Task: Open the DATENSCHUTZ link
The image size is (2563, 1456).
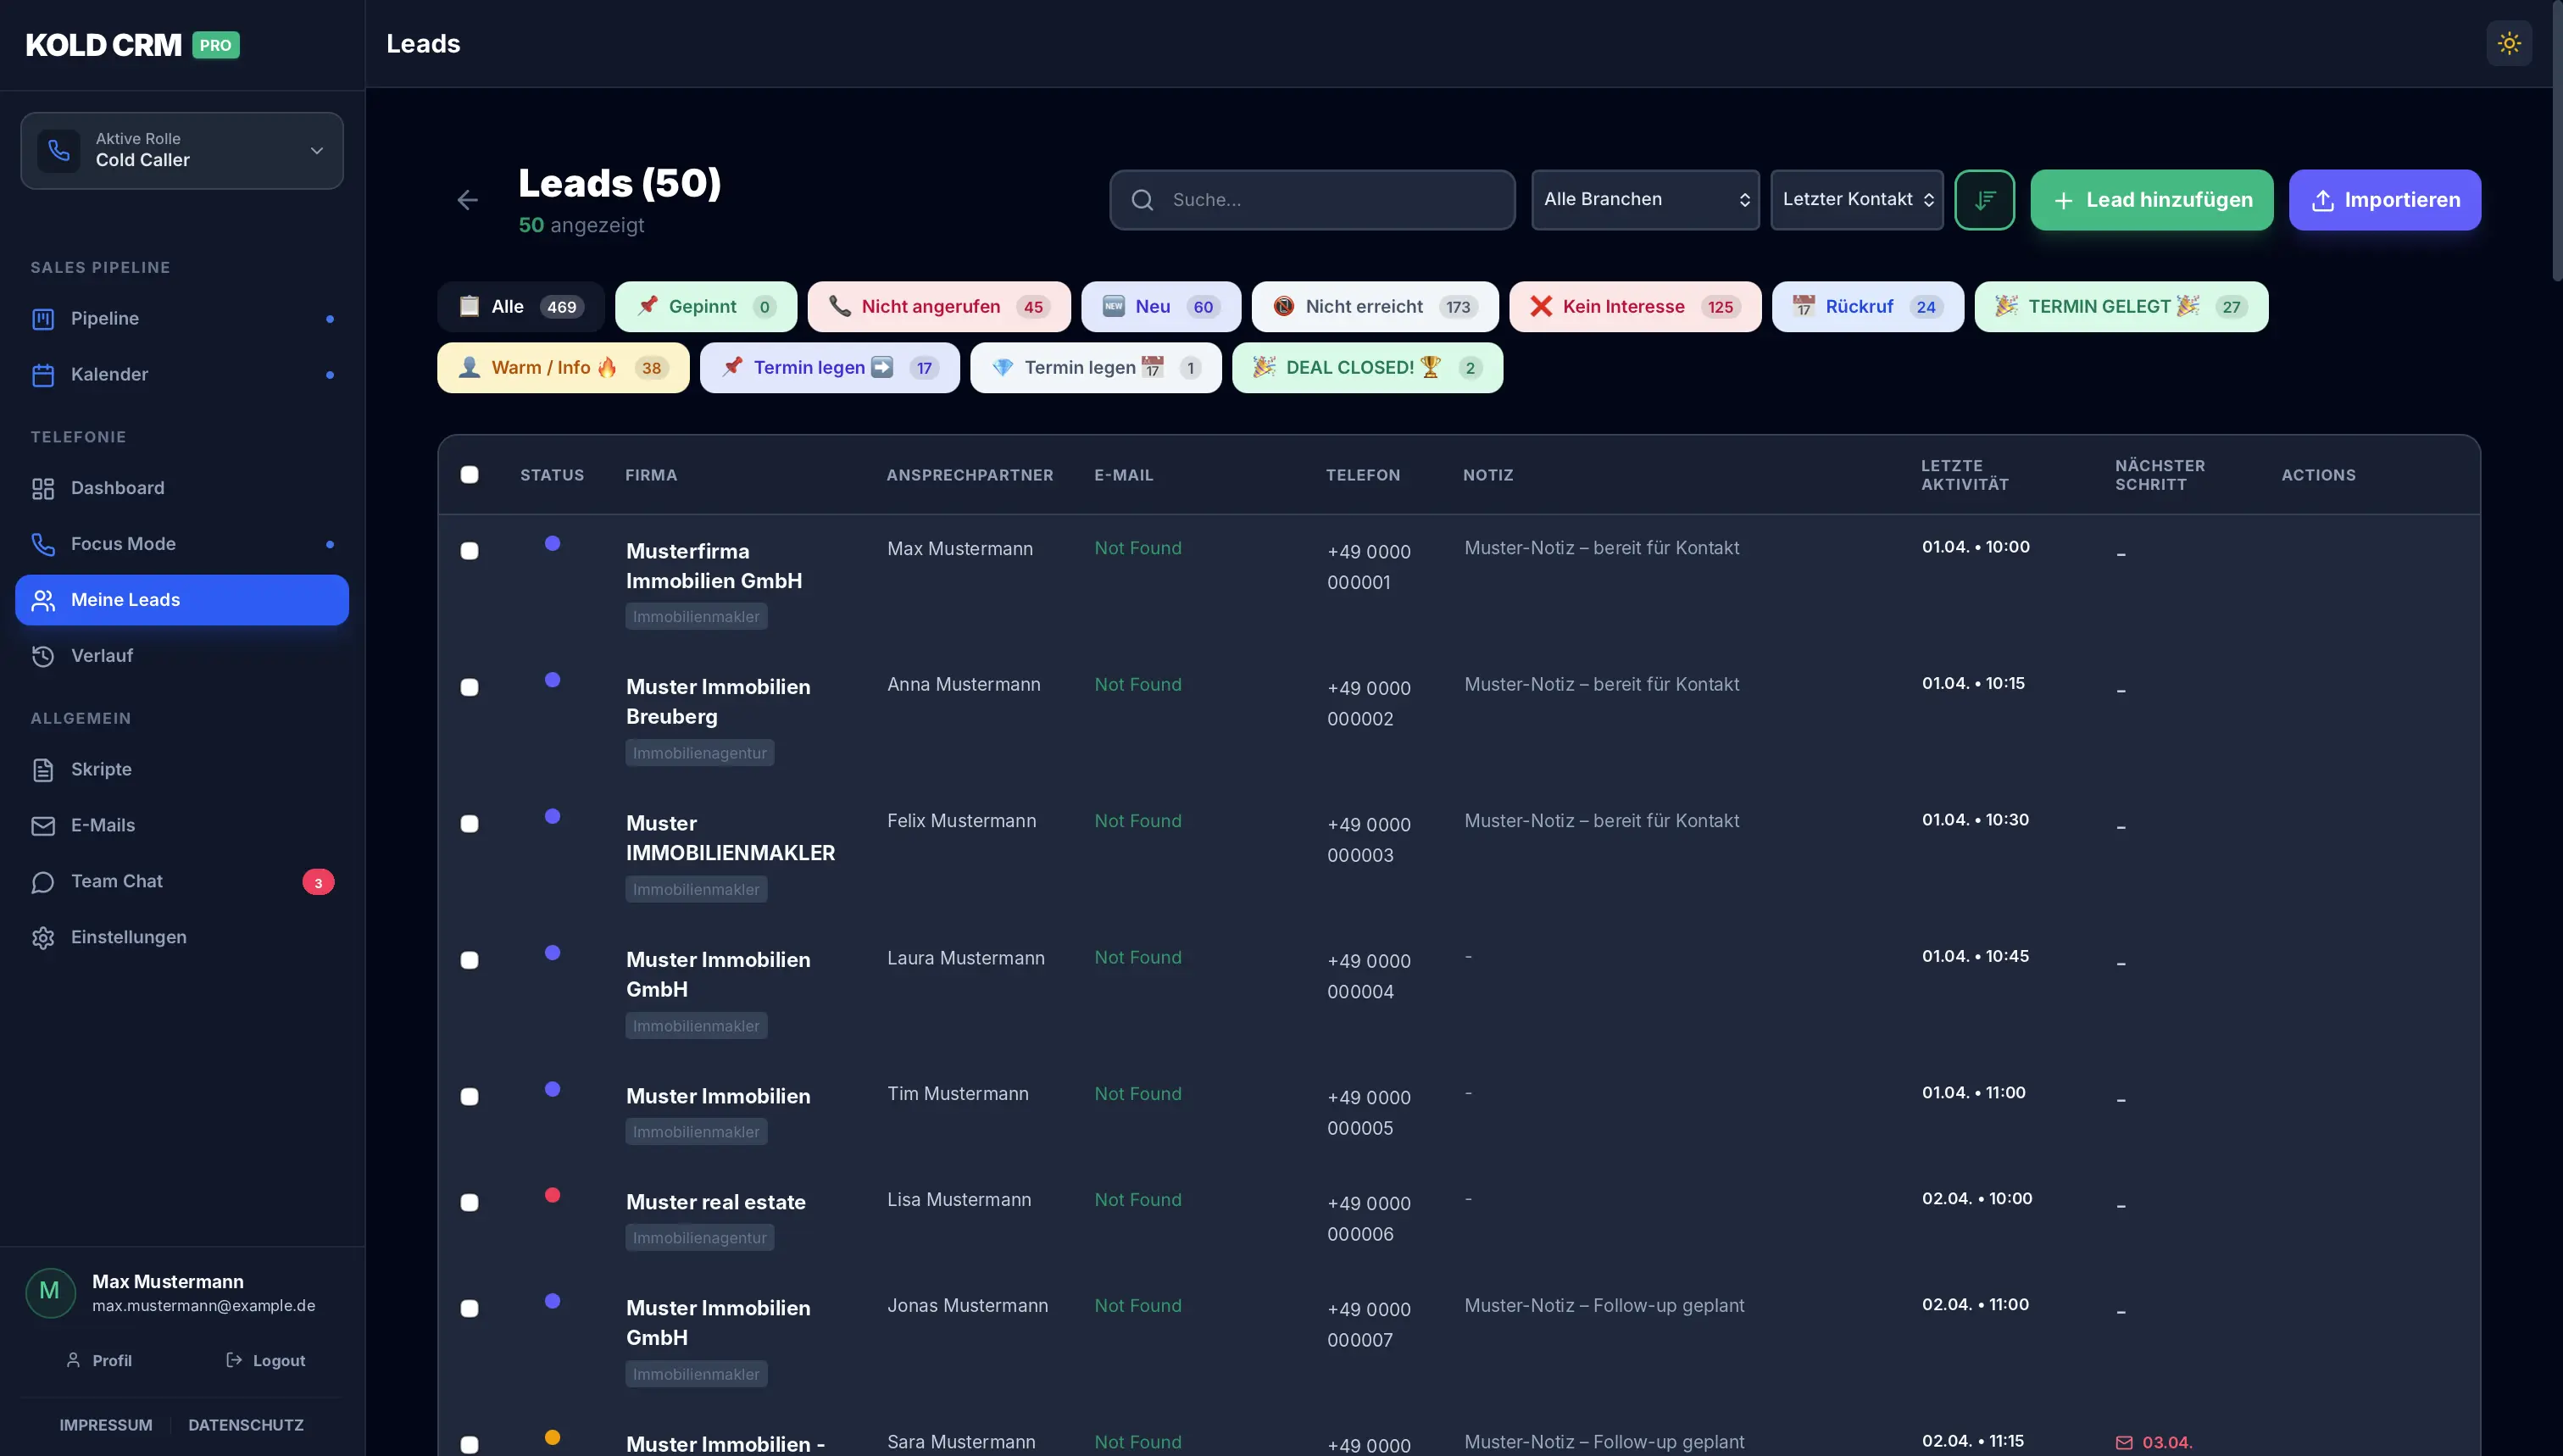Action: (246, 1425)
